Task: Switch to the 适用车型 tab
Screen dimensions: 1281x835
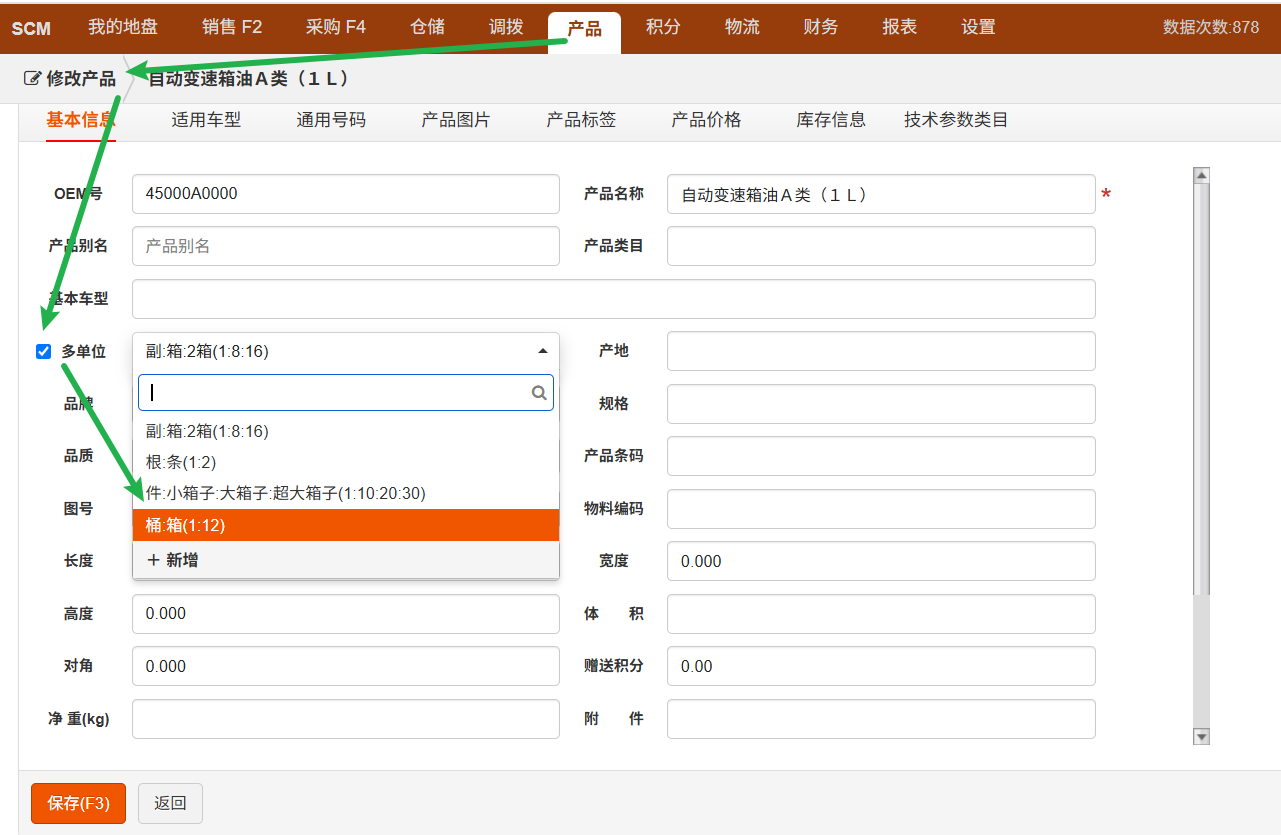Action: (206, 120)
